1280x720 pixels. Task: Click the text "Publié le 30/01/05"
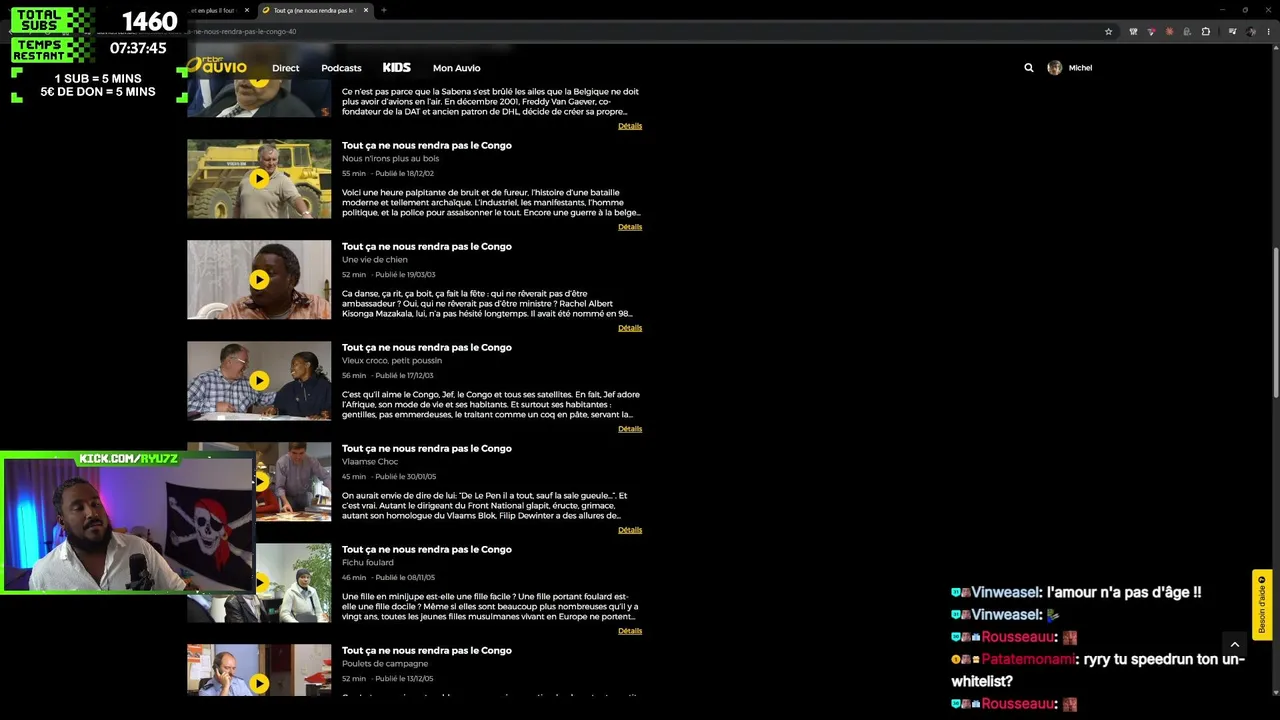click(405, 477)
